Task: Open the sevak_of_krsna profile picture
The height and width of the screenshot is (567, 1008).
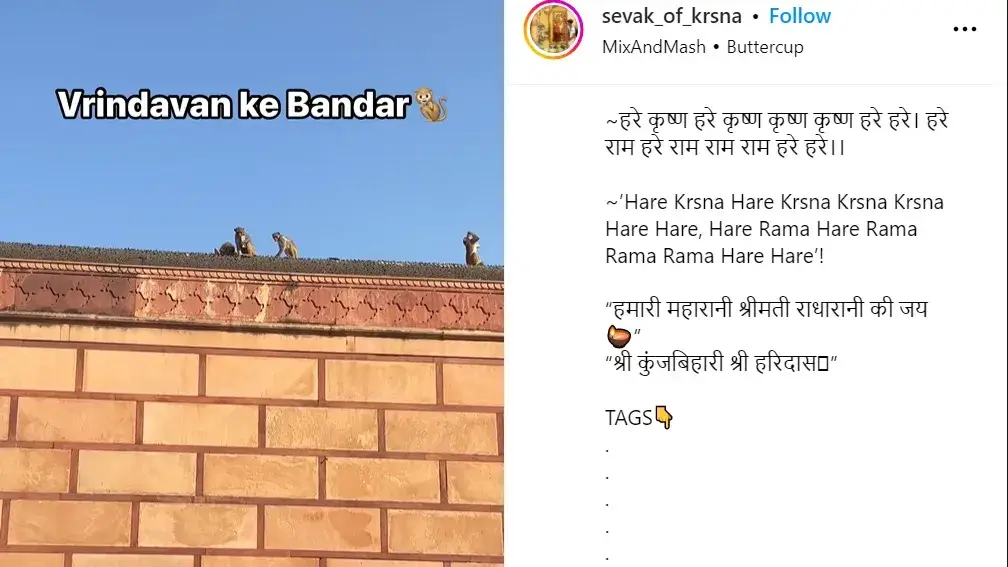Action: 554,30
